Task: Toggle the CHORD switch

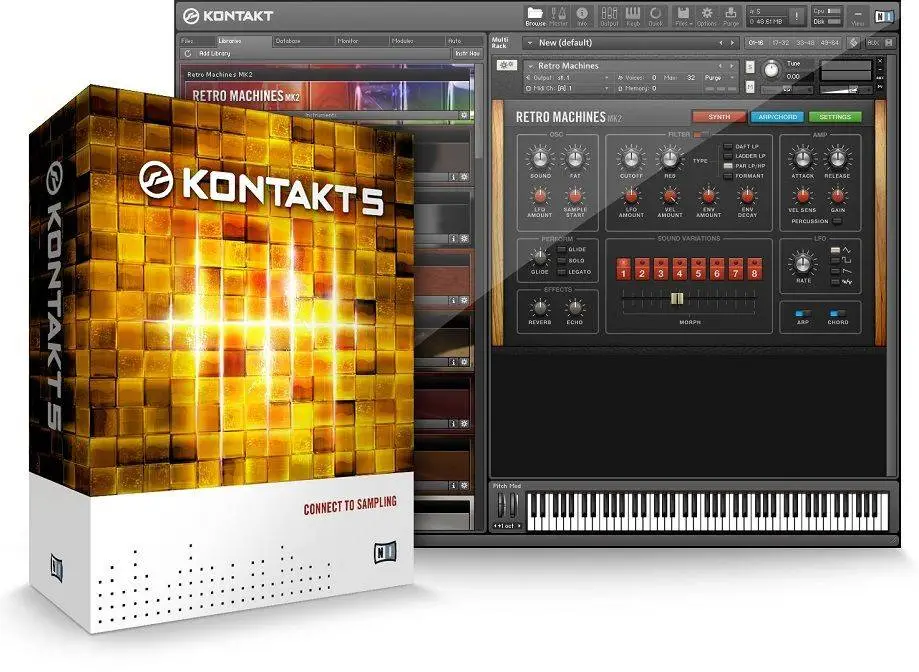Action: [838, 313]
